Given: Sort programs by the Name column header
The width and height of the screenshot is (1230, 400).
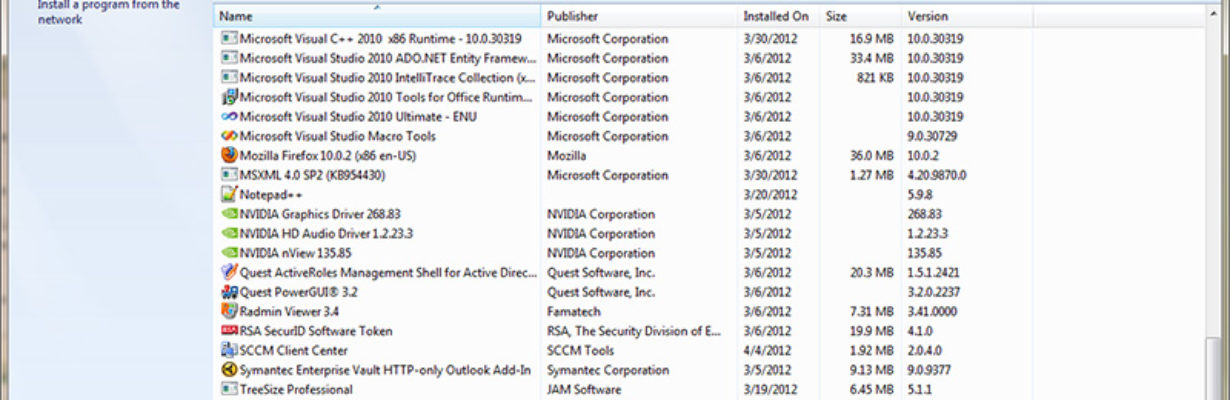Looking at the screenshot, I should click(x=377, y=17).
